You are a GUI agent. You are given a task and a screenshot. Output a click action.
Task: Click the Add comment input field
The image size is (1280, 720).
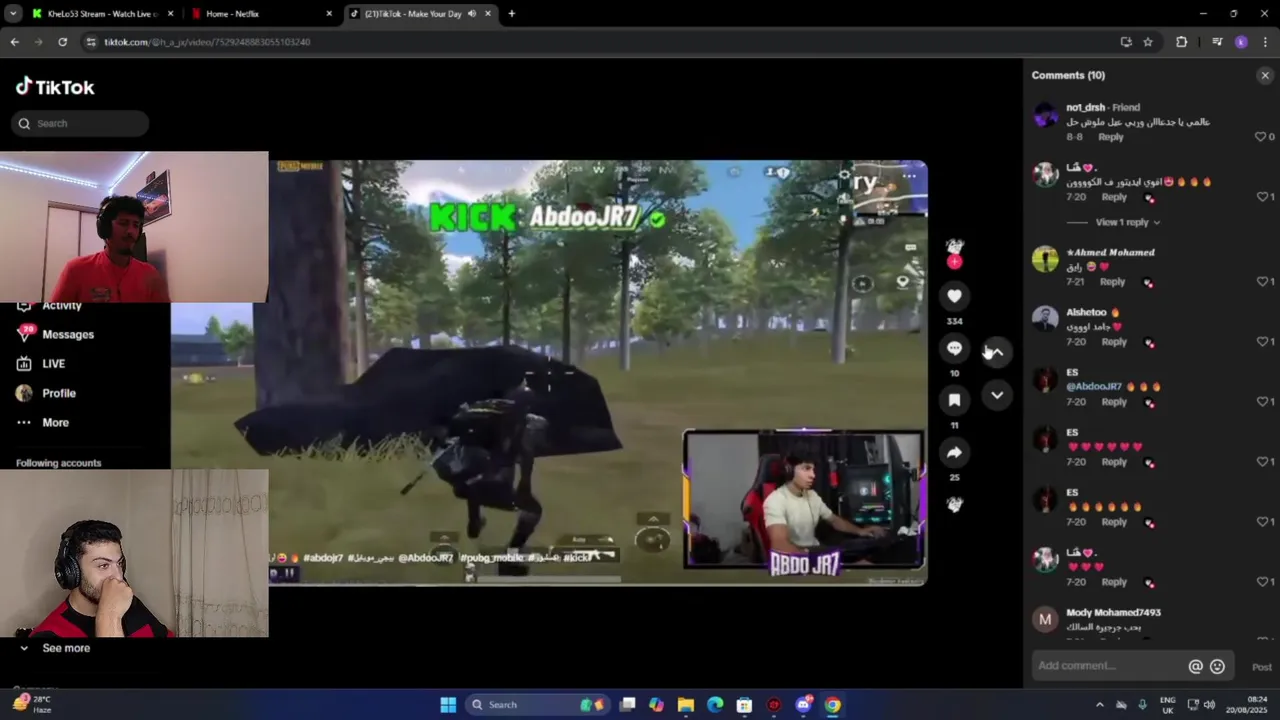coord(1108,666)
